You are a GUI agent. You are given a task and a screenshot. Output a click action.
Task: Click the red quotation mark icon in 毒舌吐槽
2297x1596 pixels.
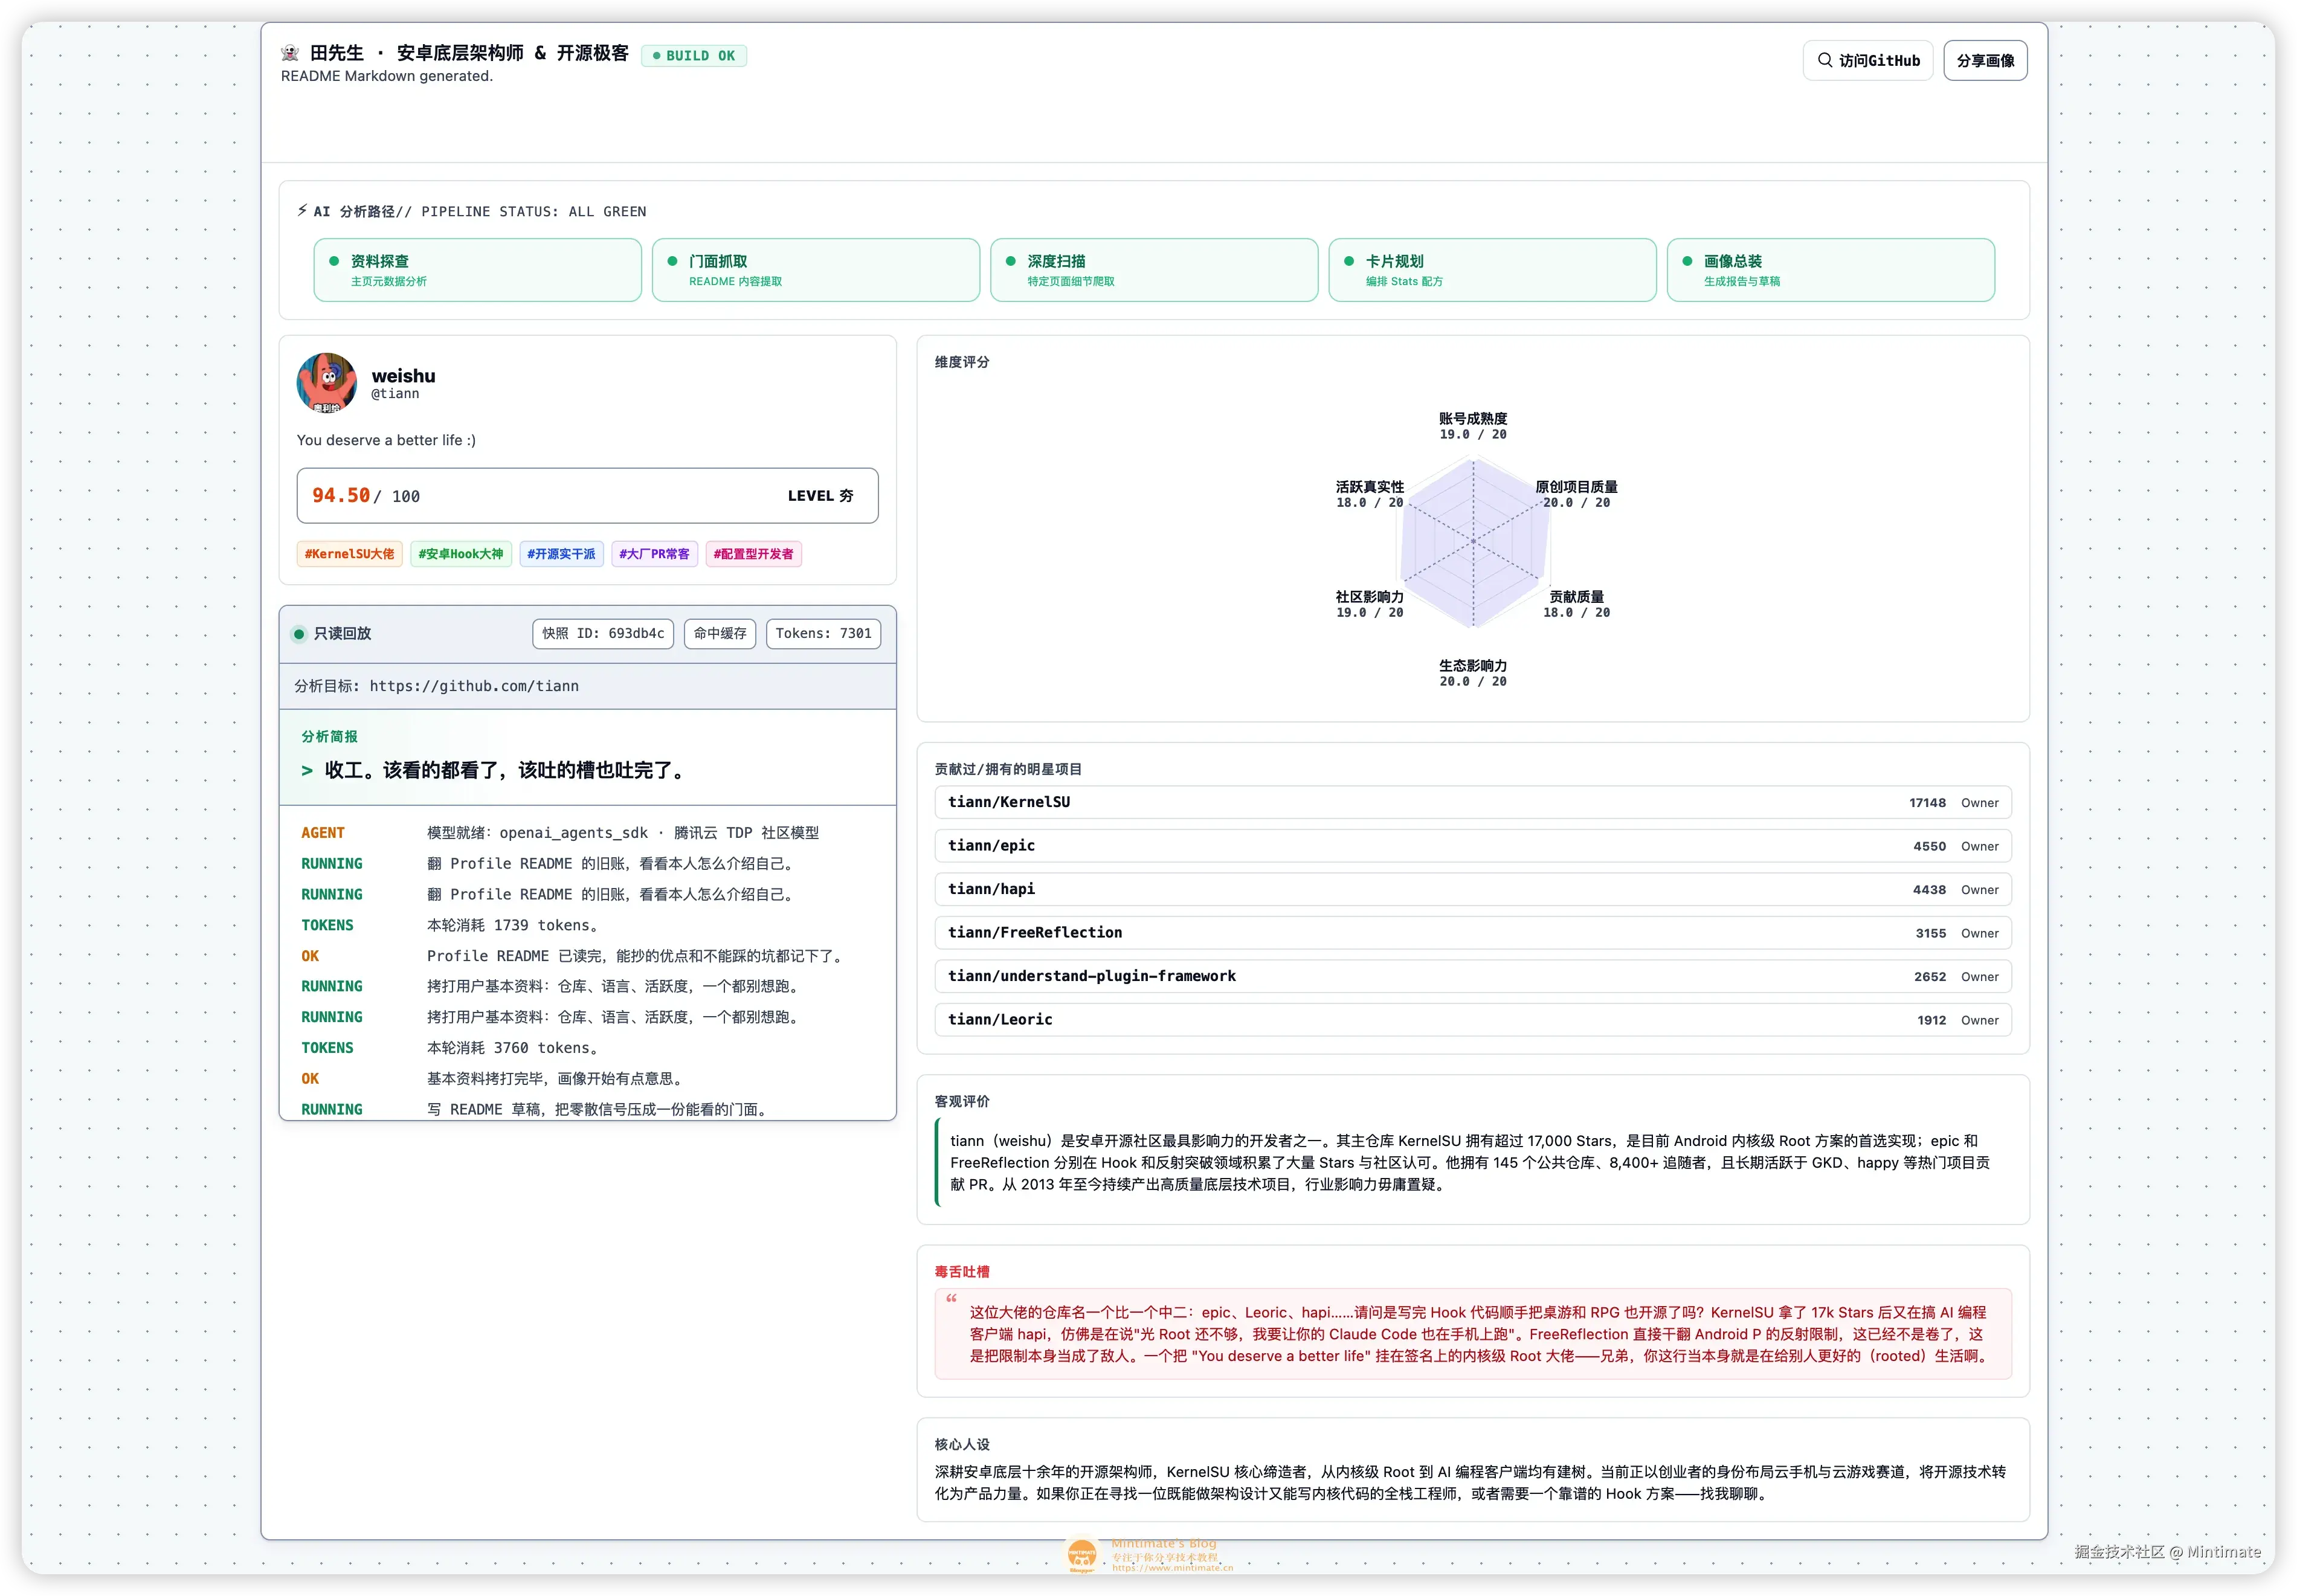pos(951,1298)
